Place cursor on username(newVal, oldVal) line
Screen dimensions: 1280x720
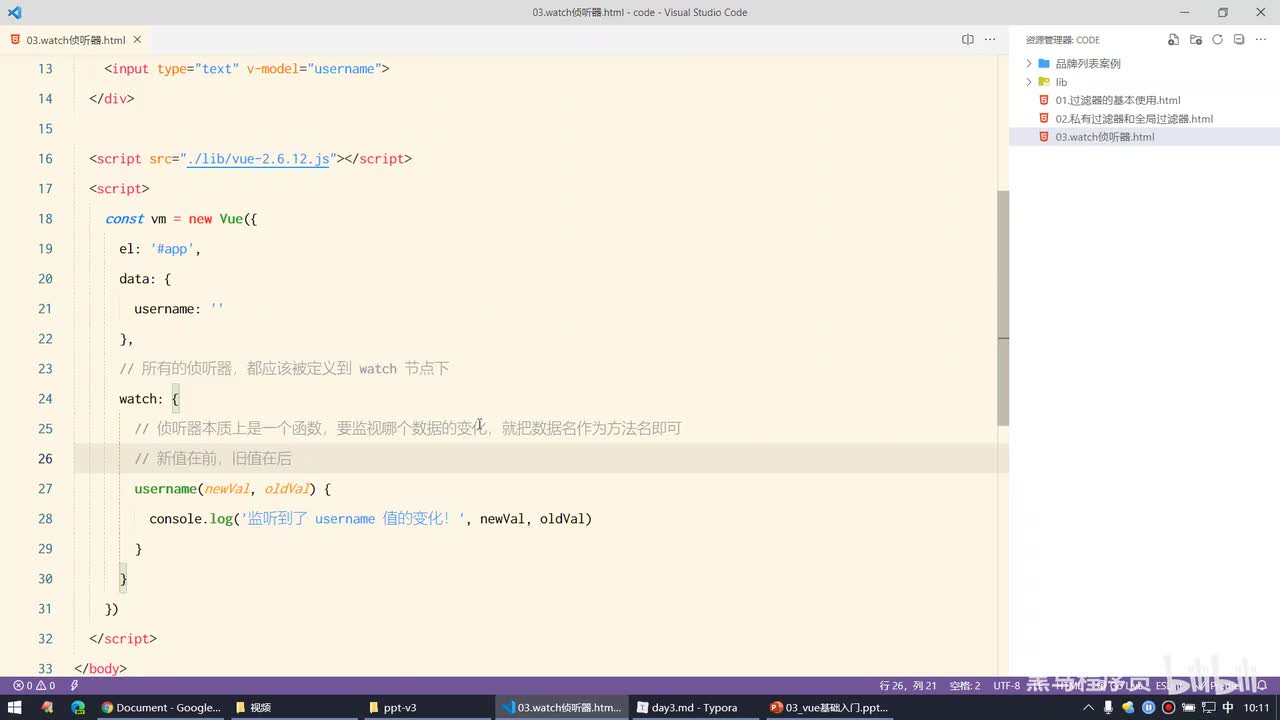(x=232, y=488)
